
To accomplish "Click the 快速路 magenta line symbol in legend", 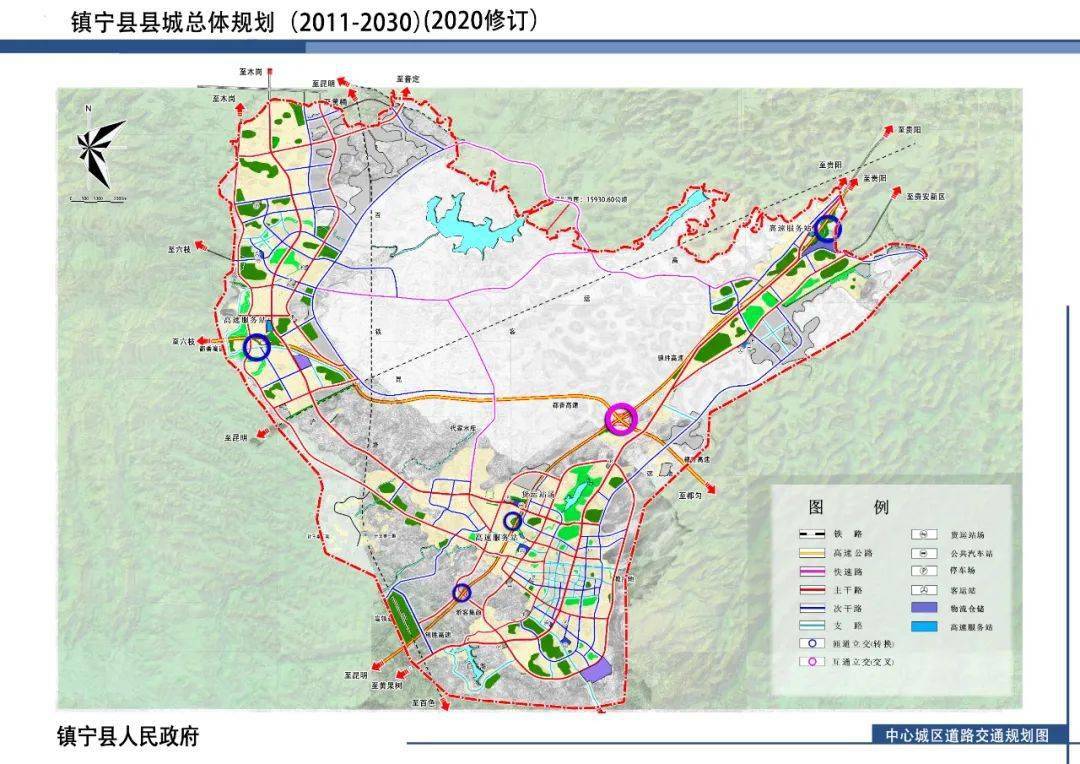I will 811,571.
